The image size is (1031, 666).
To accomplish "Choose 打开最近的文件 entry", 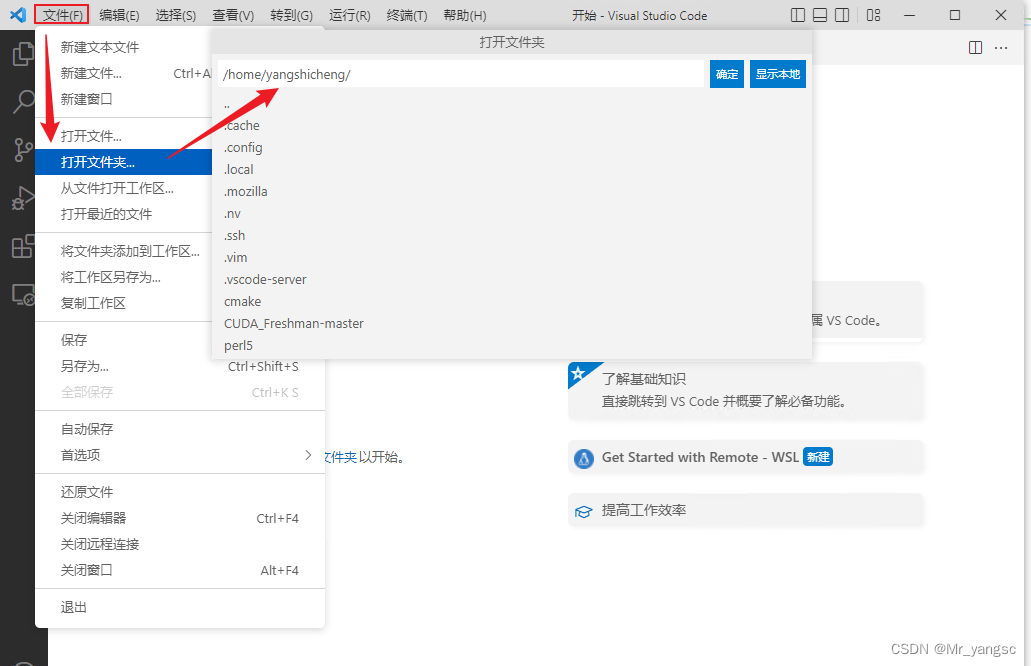I will [124, 214].
